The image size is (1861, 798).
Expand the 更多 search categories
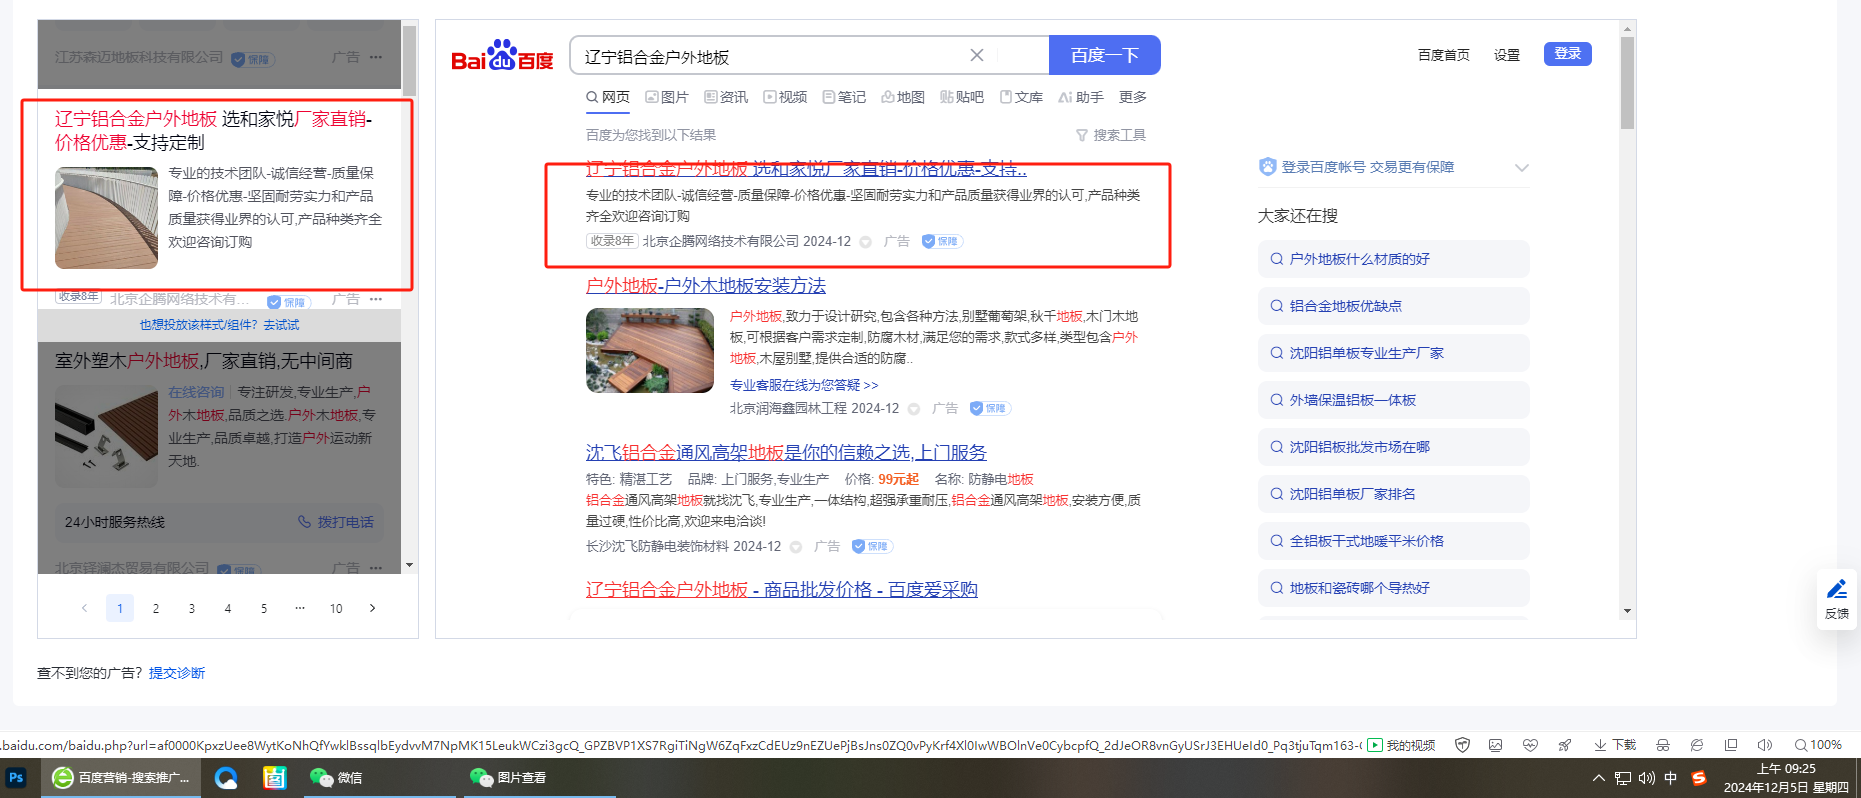click(1133, 97)
